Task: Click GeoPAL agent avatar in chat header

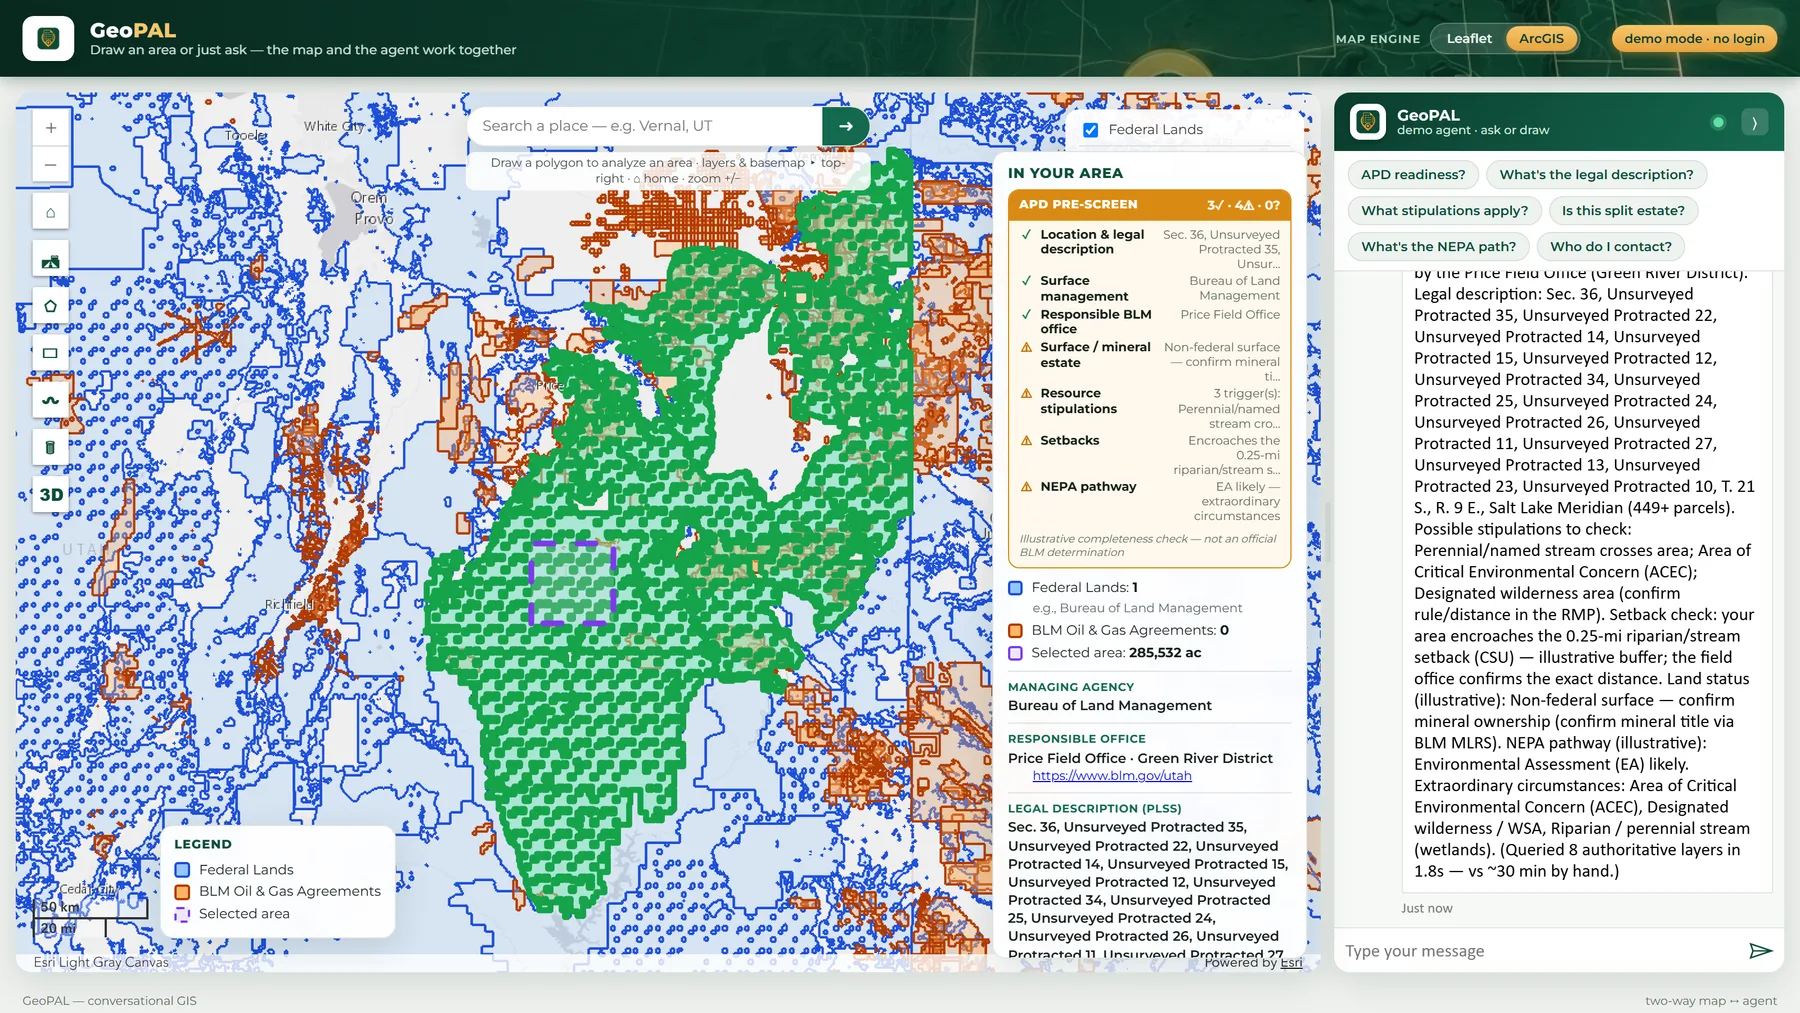Action: click(1368, 122)
